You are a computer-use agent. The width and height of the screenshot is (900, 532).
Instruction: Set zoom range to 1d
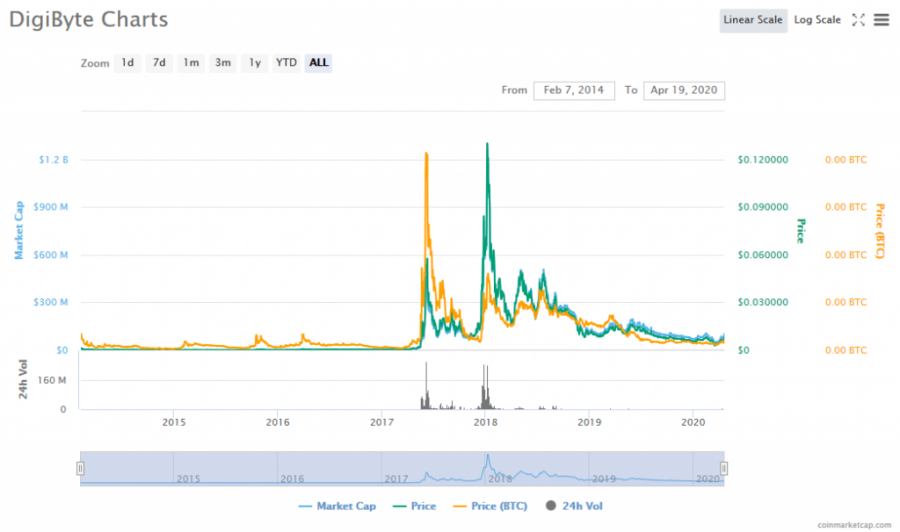click(x=127, y=63)
